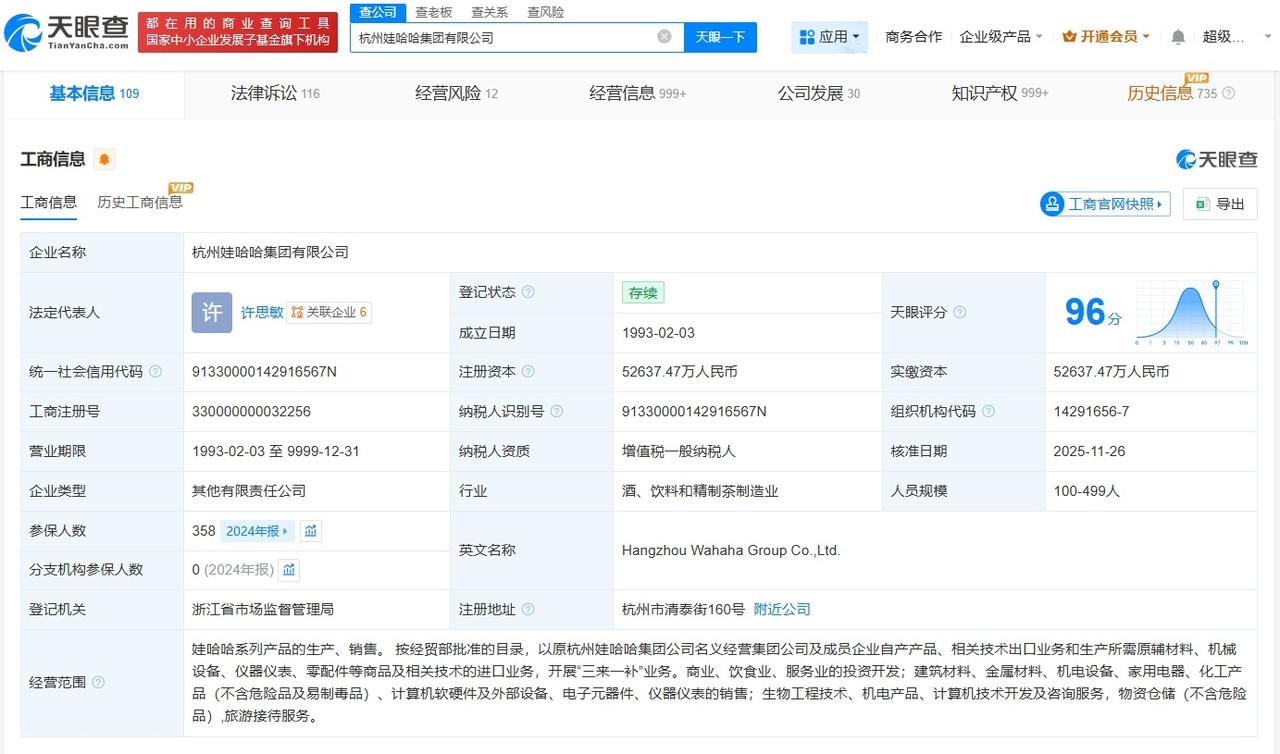Select the 工商注册号 value 330000000032256
Image resolution: width=1280 pixels, height=754 pixels.
251,411
